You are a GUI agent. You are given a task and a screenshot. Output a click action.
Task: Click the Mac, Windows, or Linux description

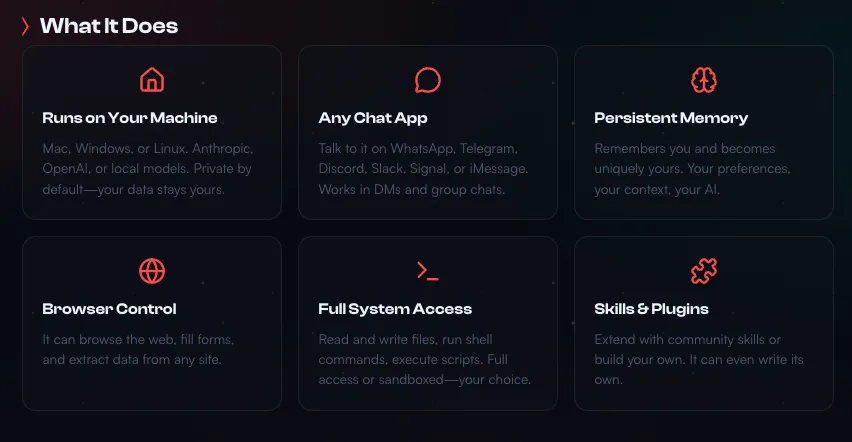click(146, 168)
